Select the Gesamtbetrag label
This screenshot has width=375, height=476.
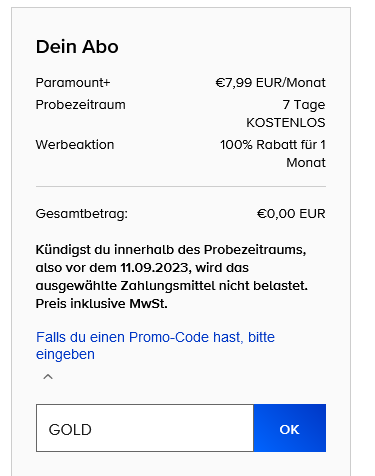pos(82,214)
